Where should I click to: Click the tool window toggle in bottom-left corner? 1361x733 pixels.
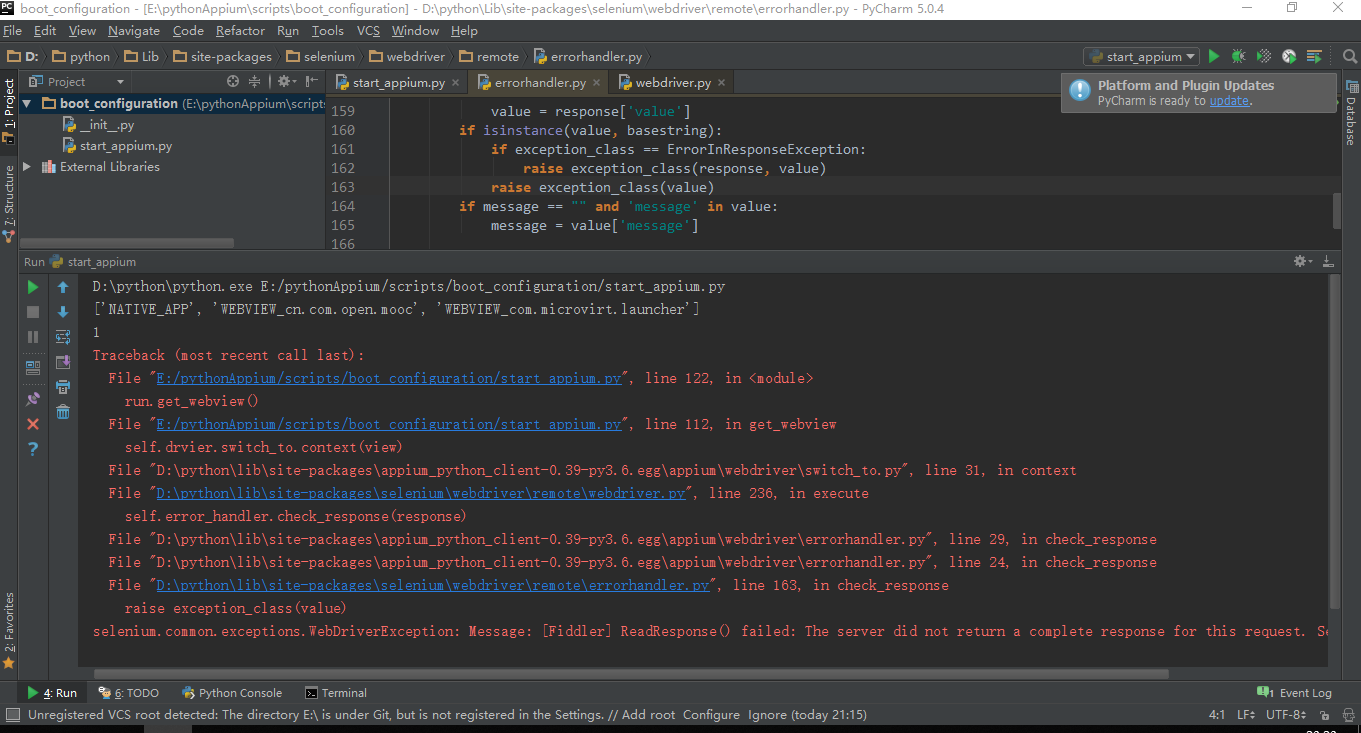pos(12,714)
